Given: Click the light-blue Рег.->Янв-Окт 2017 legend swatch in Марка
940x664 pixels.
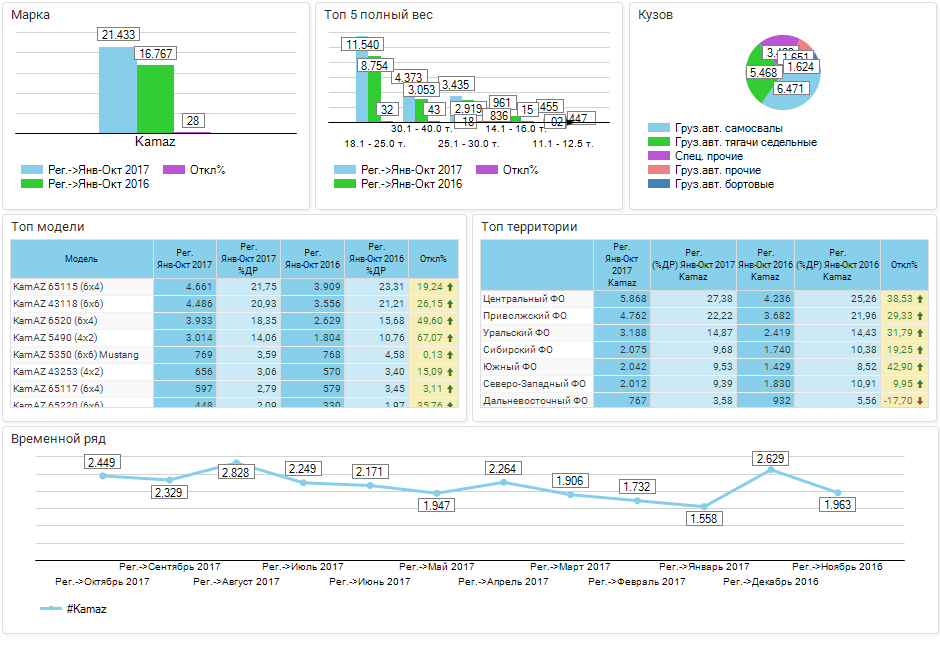Looking at the screenshot, I should point(32,170).
